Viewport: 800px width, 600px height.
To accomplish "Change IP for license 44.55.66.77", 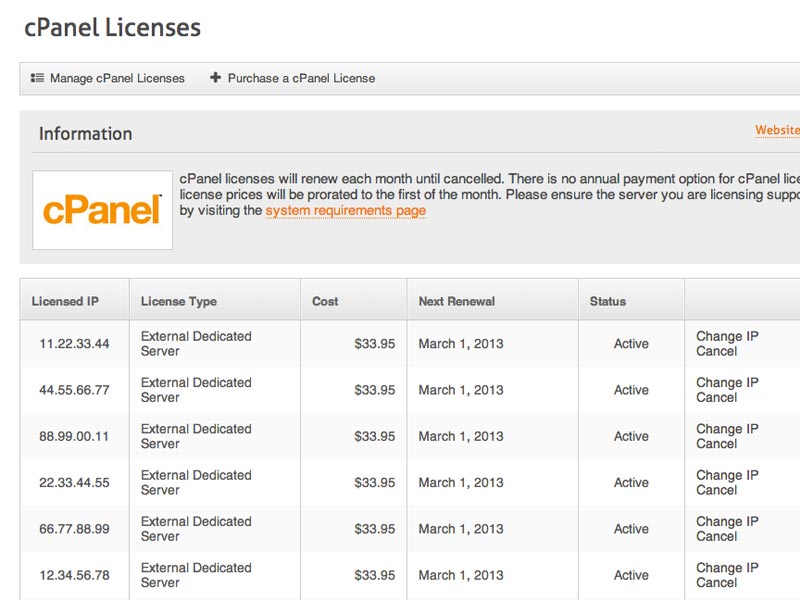I will point(727,383).
